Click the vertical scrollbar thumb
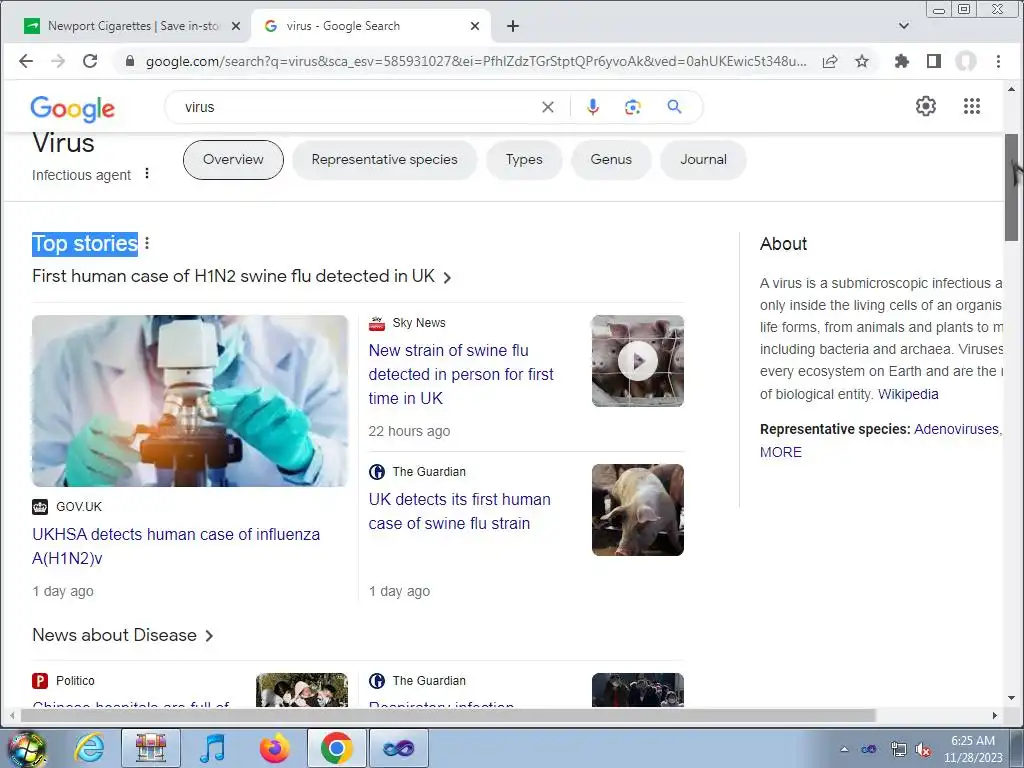Screen dimensions: 1024x768 (1011, 187)
